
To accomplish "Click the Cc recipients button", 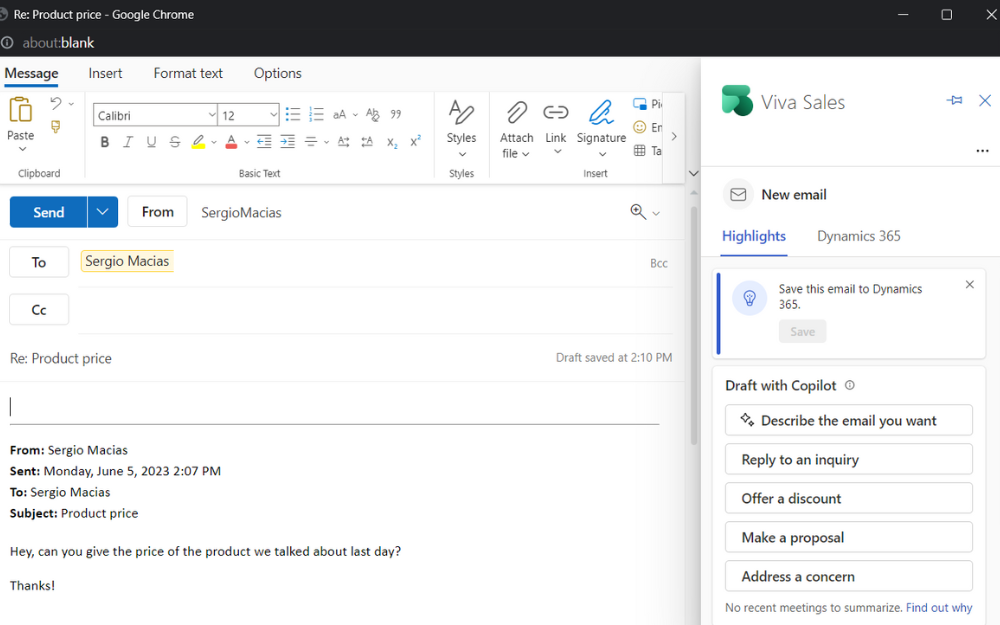I will click(39, 310).
